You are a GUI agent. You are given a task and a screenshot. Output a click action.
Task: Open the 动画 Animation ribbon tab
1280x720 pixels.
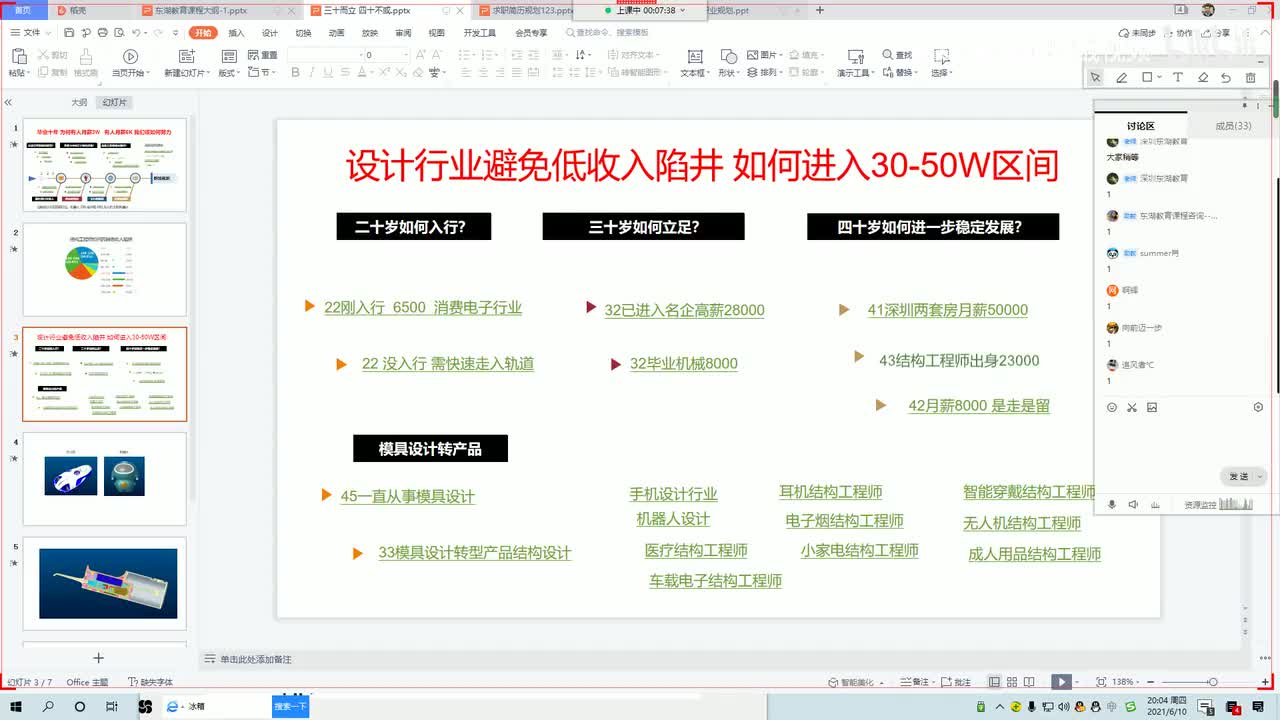coord(337,33)
